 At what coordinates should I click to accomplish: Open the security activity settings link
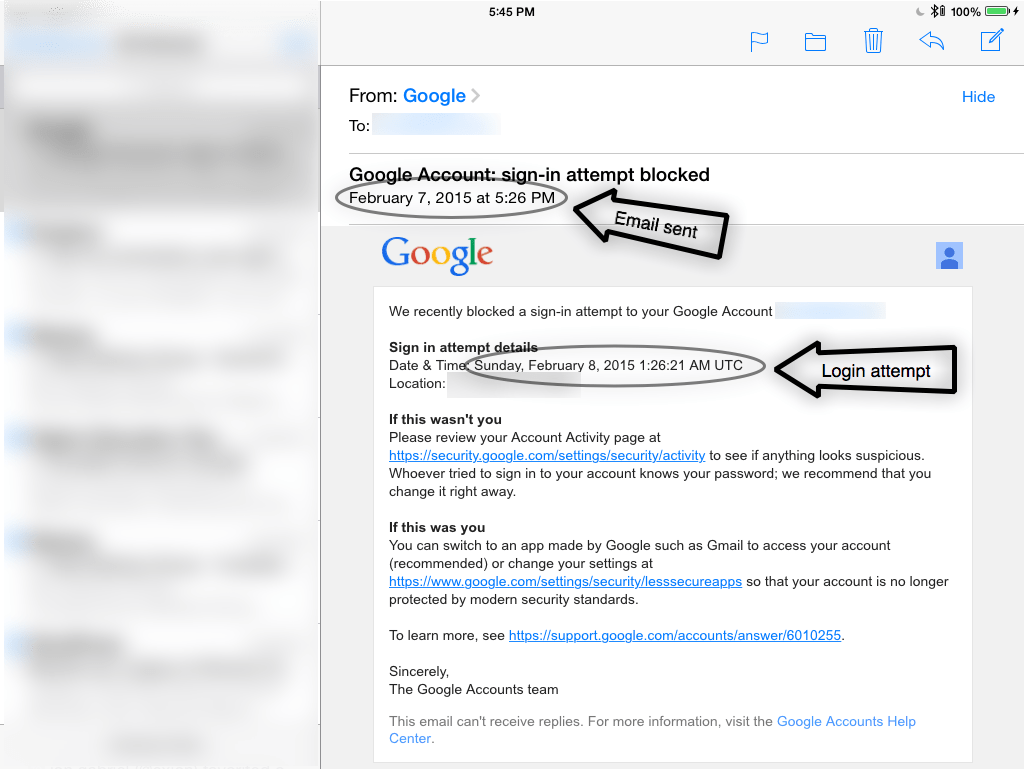(x=547, y=455)
